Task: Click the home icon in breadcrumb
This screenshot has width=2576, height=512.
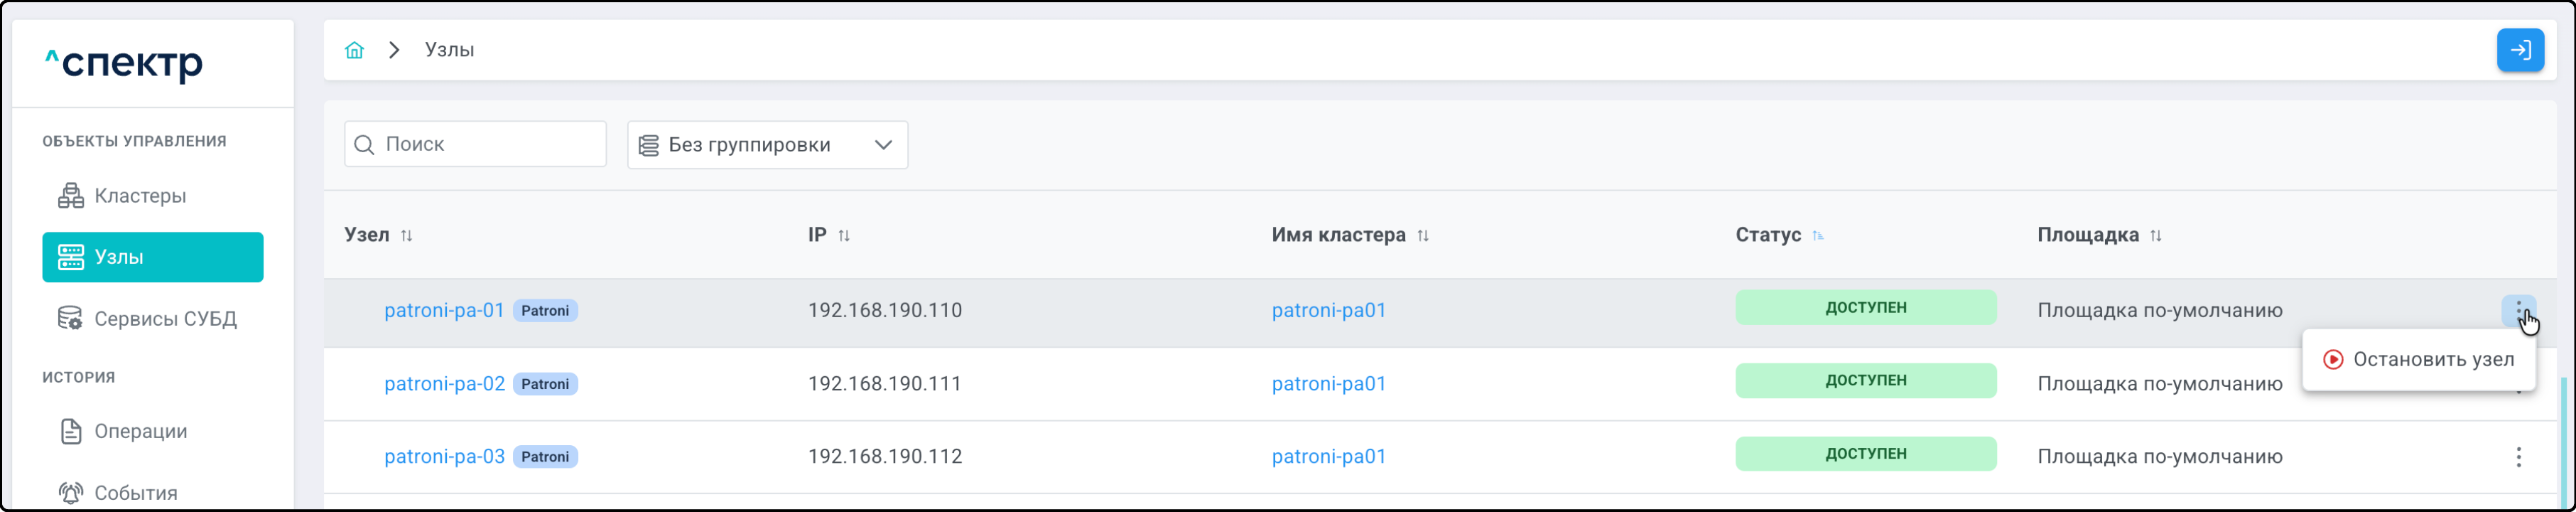Action: 354,50
